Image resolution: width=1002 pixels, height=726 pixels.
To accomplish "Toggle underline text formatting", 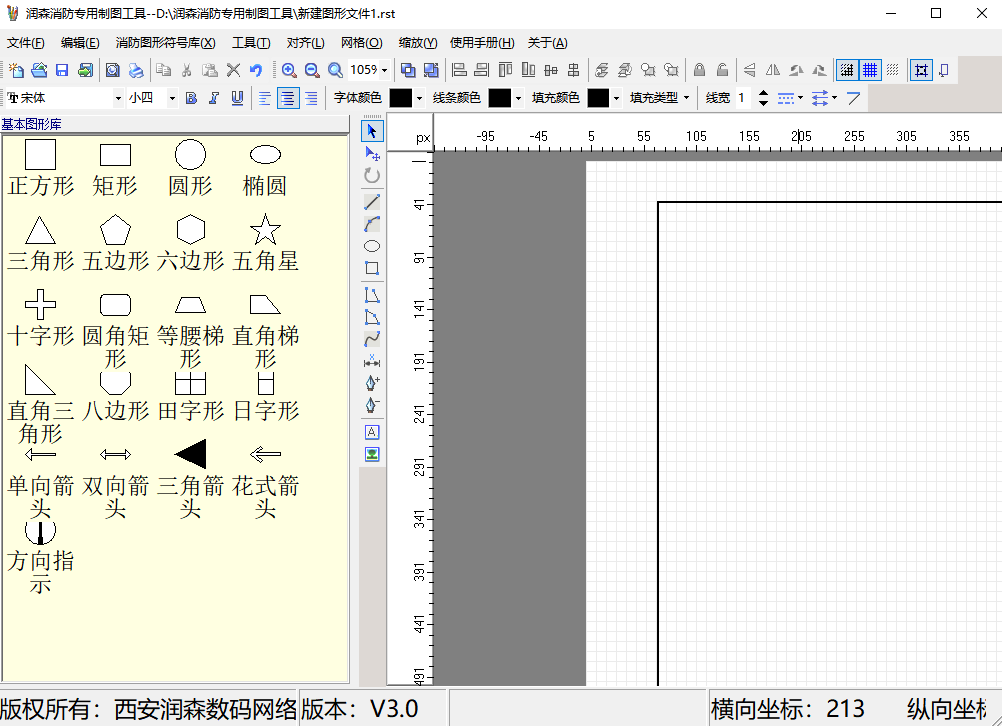I will tap(237, 98).
